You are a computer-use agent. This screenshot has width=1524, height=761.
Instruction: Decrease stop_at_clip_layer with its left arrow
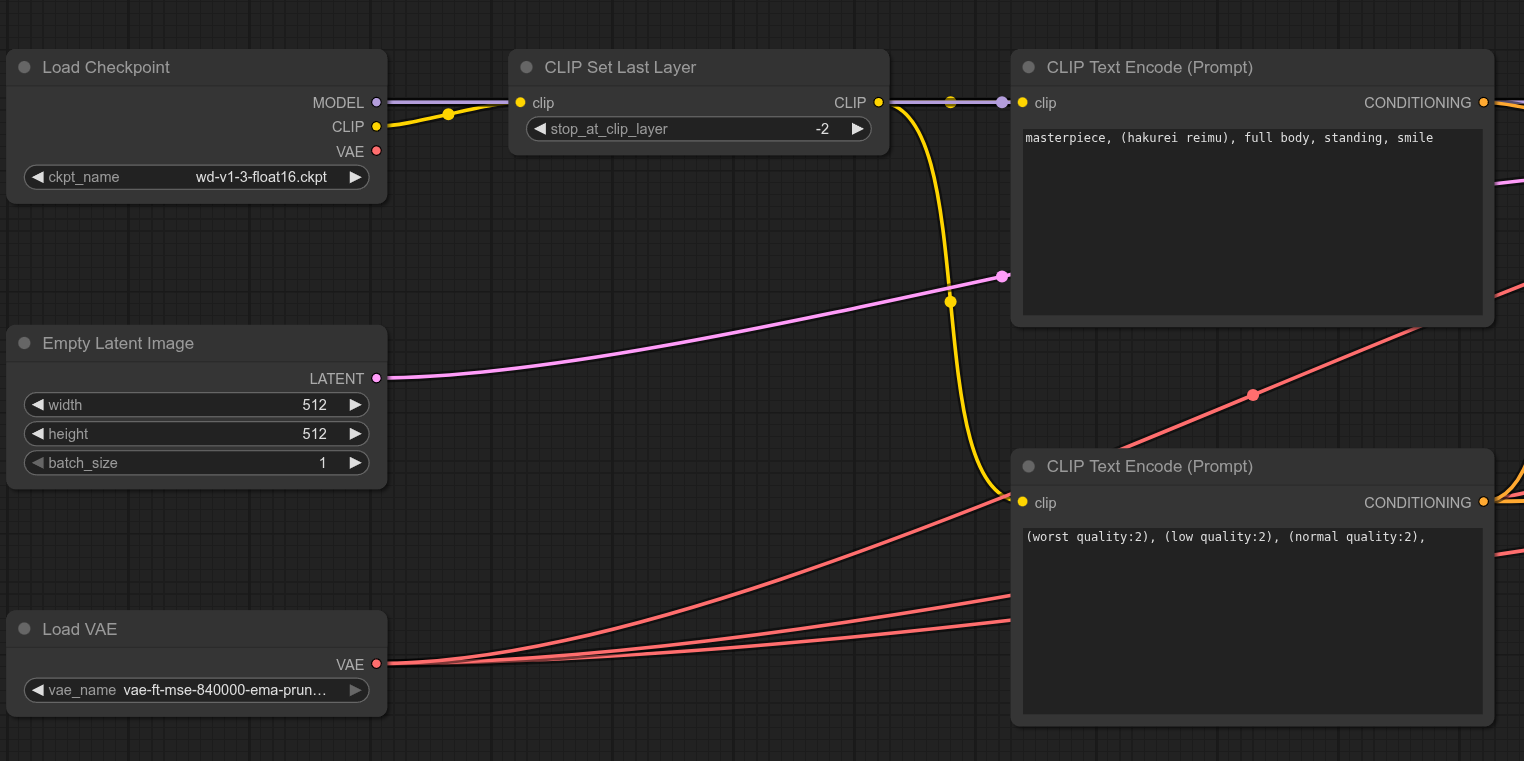coord(540,129)
